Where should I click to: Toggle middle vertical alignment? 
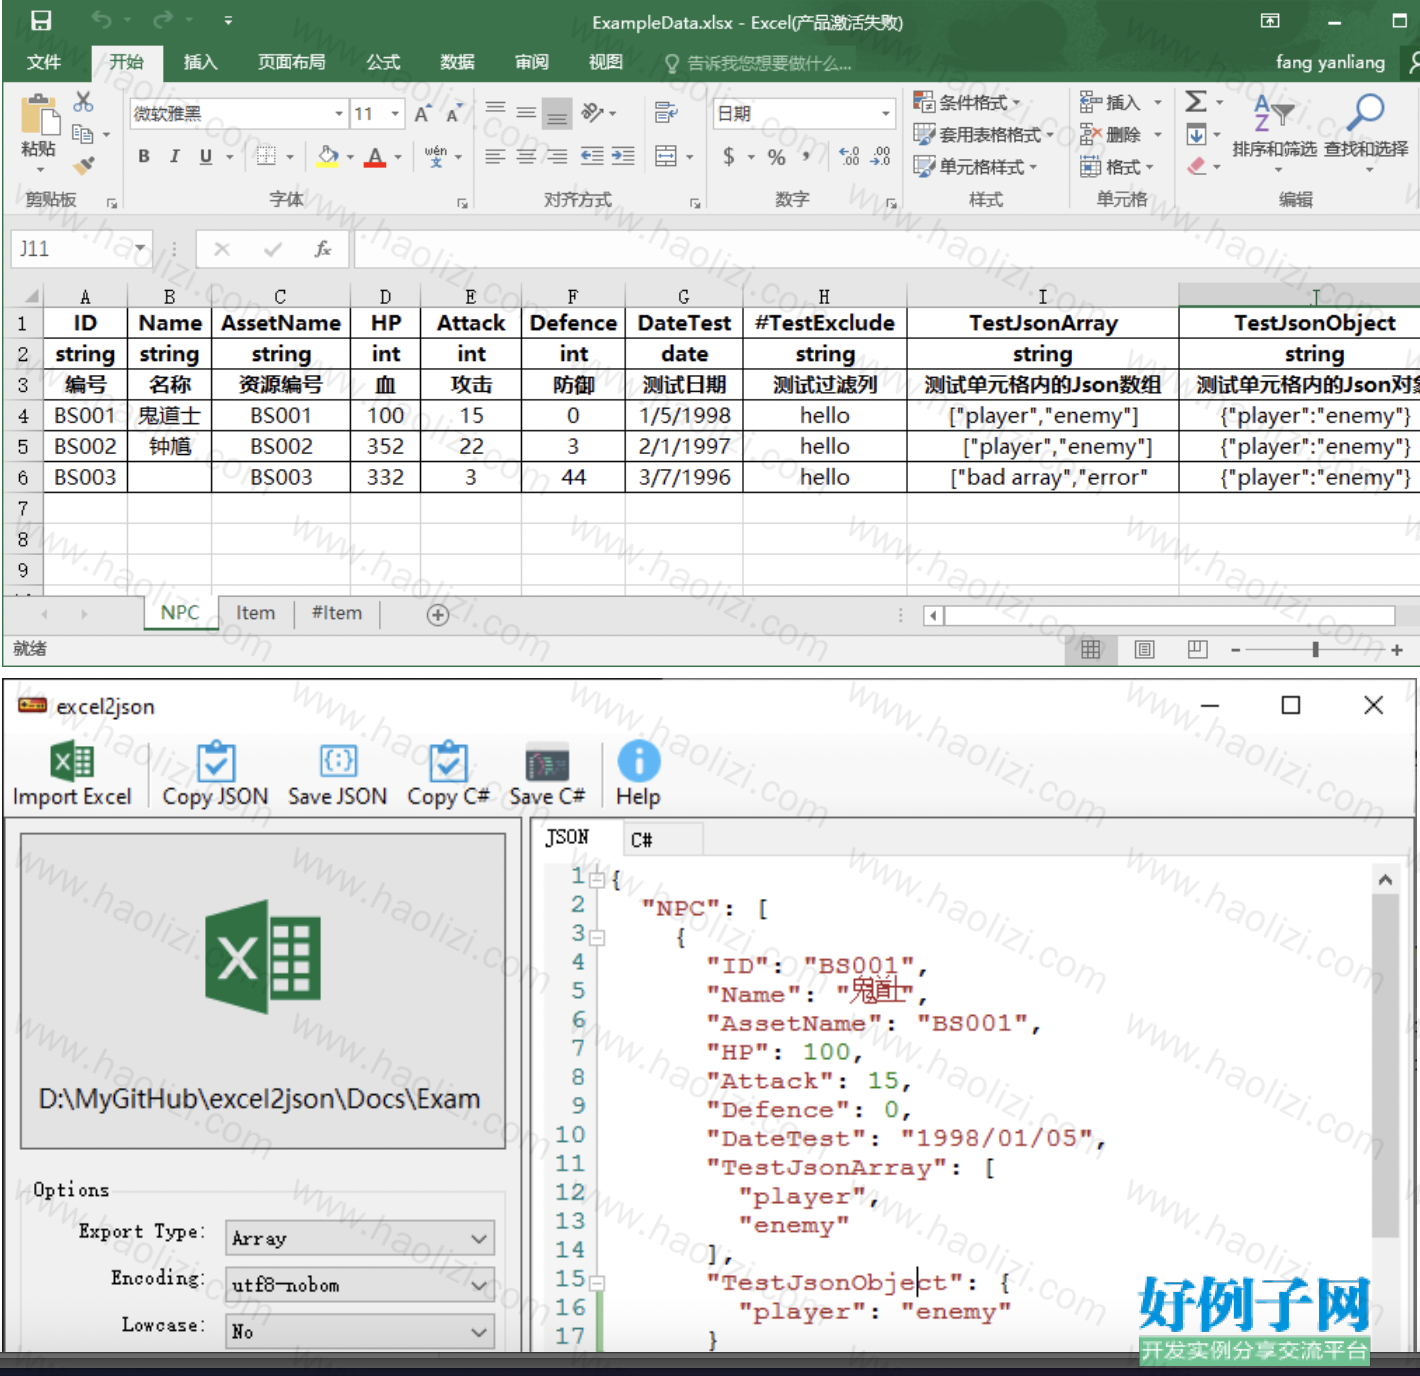(526, 113)
